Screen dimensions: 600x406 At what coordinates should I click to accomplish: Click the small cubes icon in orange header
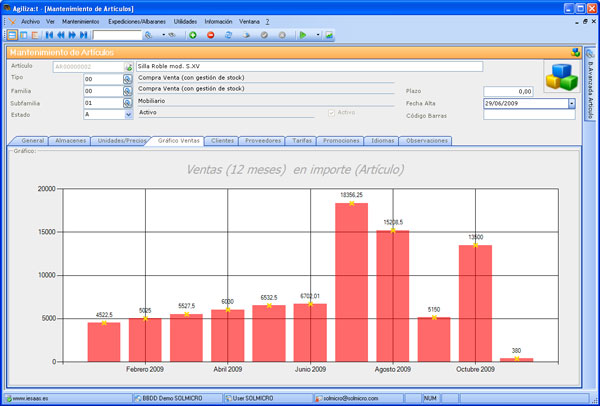tap(575, 52)
